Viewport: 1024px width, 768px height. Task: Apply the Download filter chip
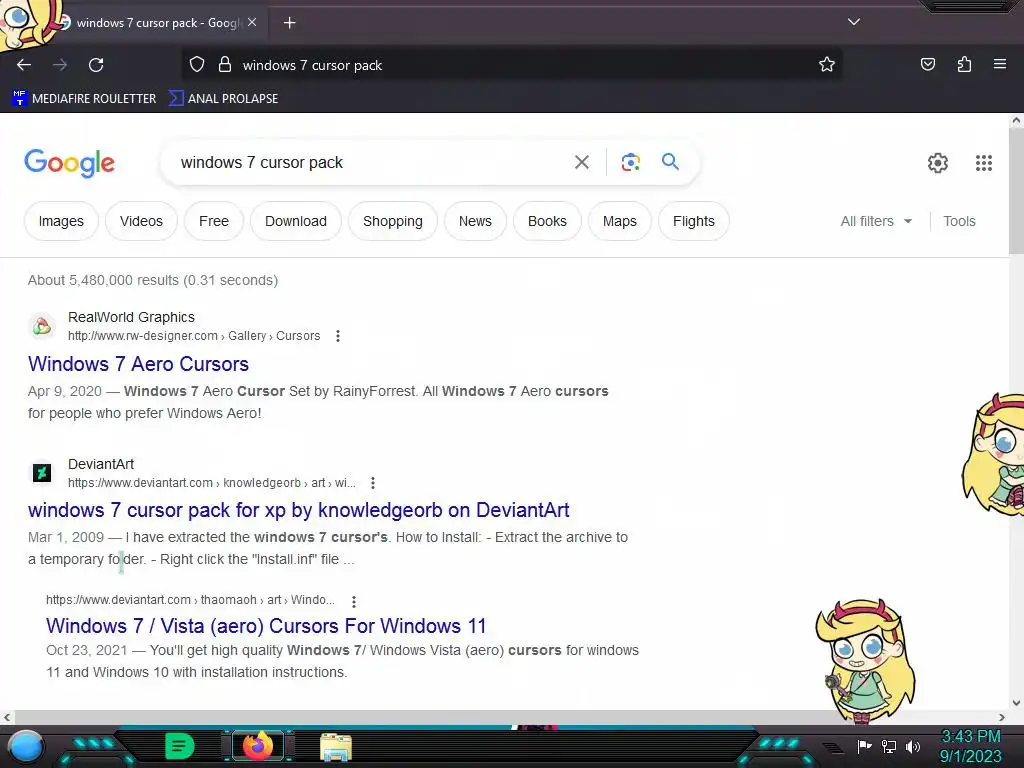pyautogui.click(x=296, y=221)
